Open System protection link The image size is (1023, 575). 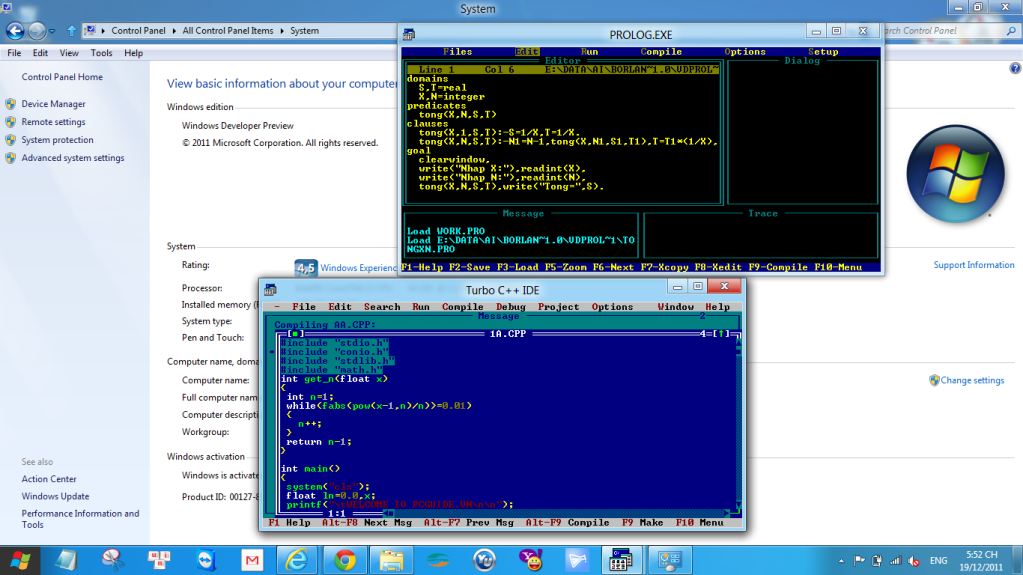[x=57, y=140]
